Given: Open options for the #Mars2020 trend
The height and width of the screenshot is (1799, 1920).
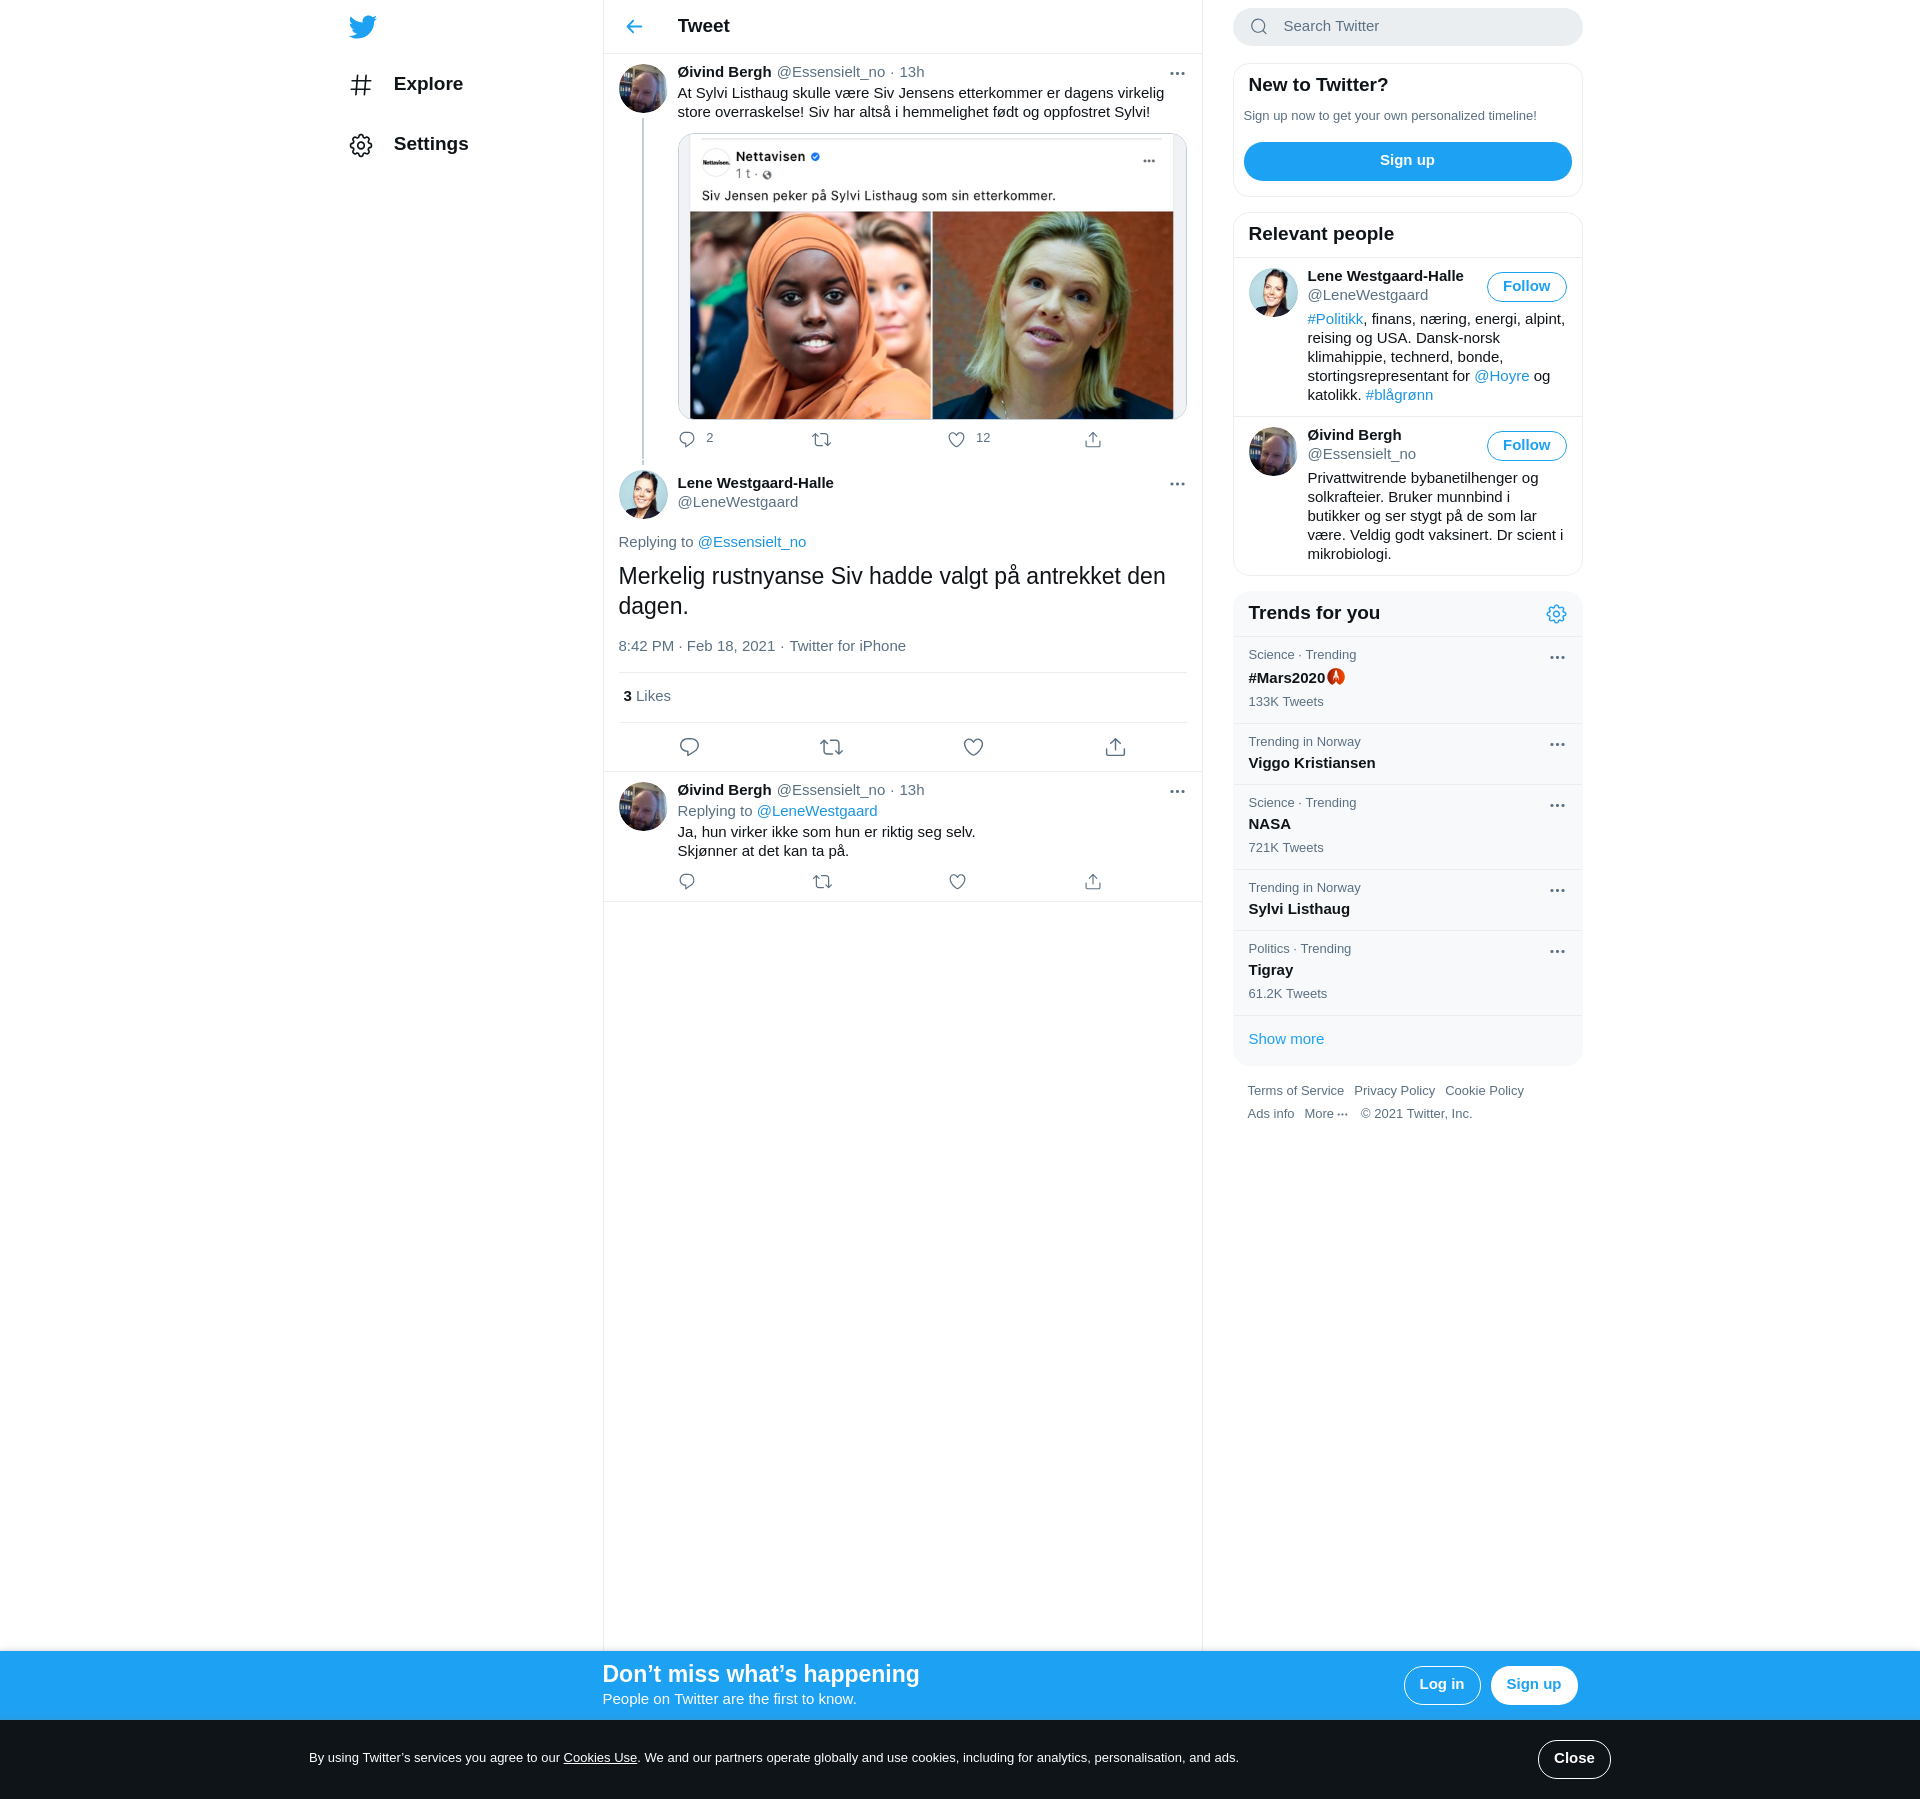Looking at the screenshot, I should [1557, 658].
